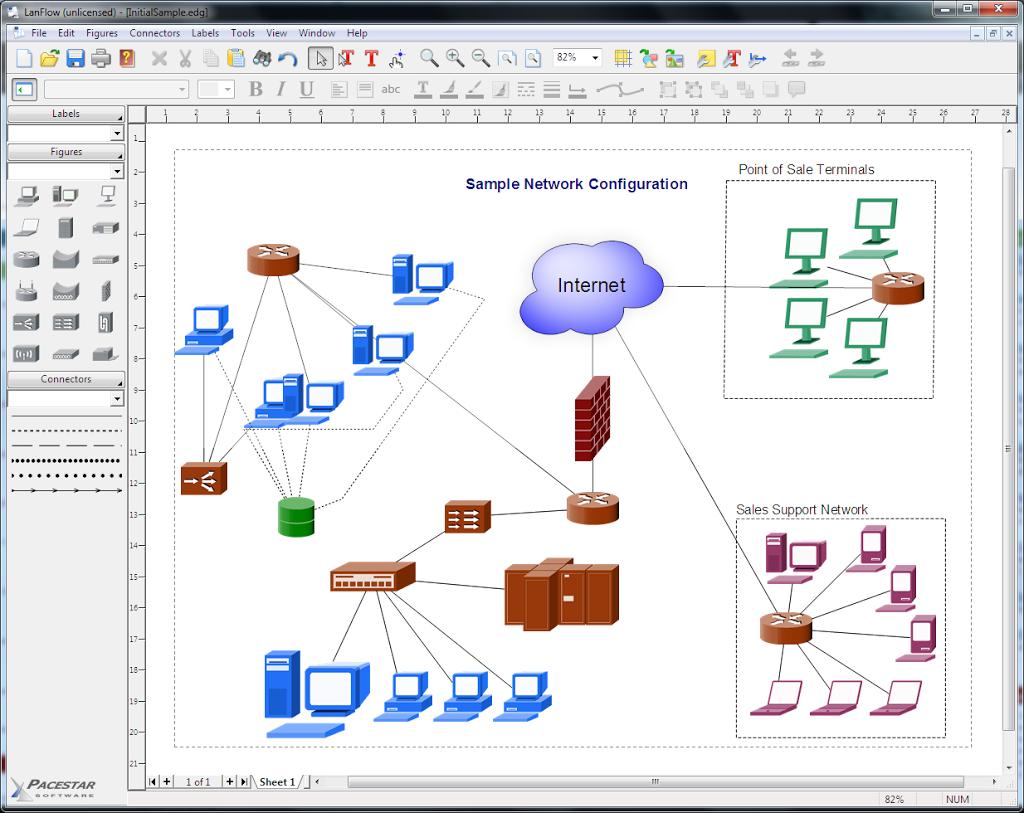This screenshot has height=813, width=1024.
Task: Expand the Connectors panel header
Action: point(65,379)
